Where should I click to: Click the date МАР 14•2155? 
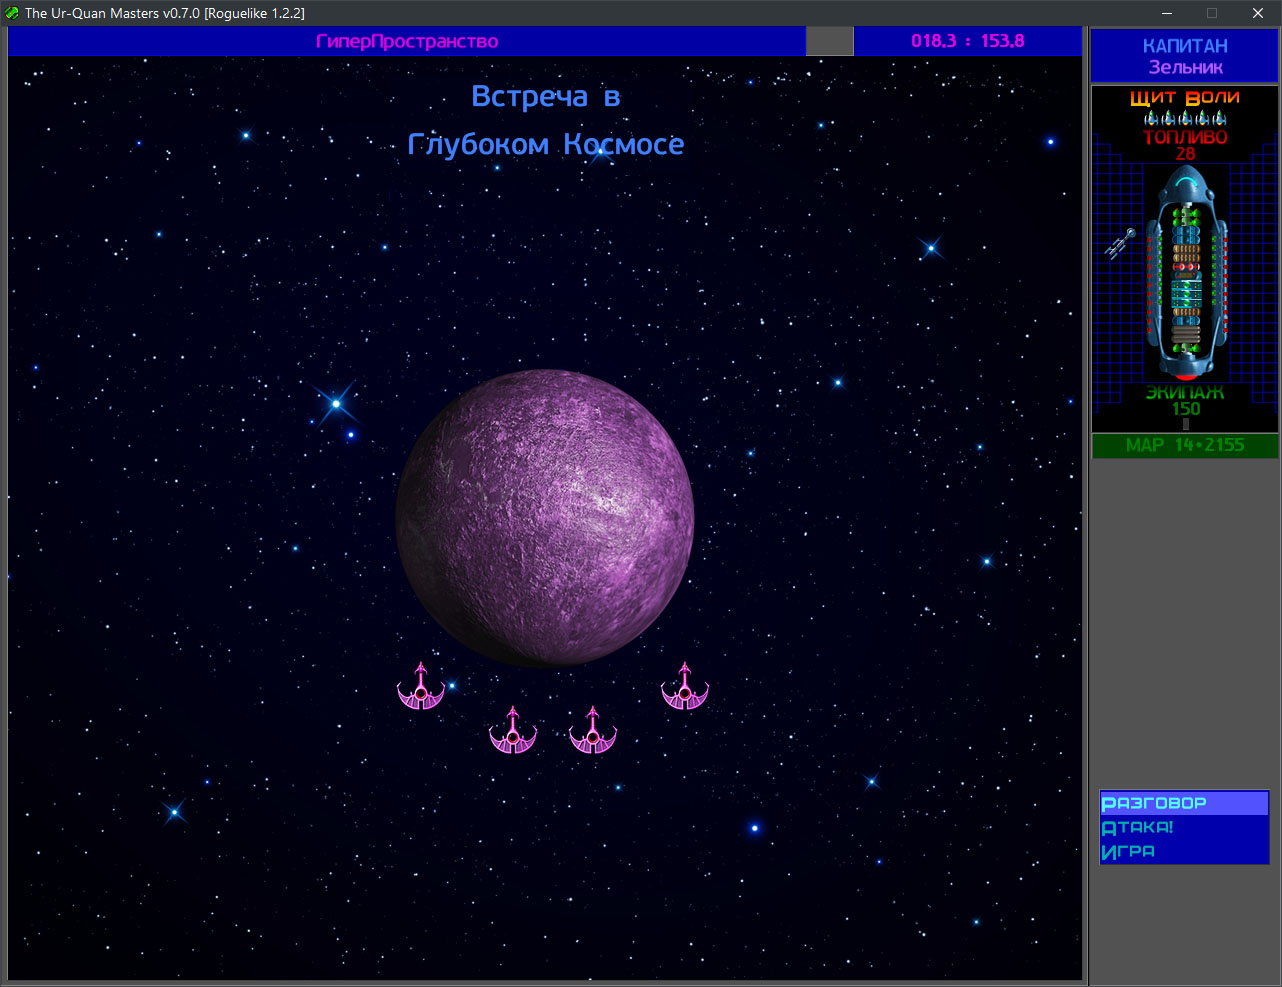coord(1185,445)
